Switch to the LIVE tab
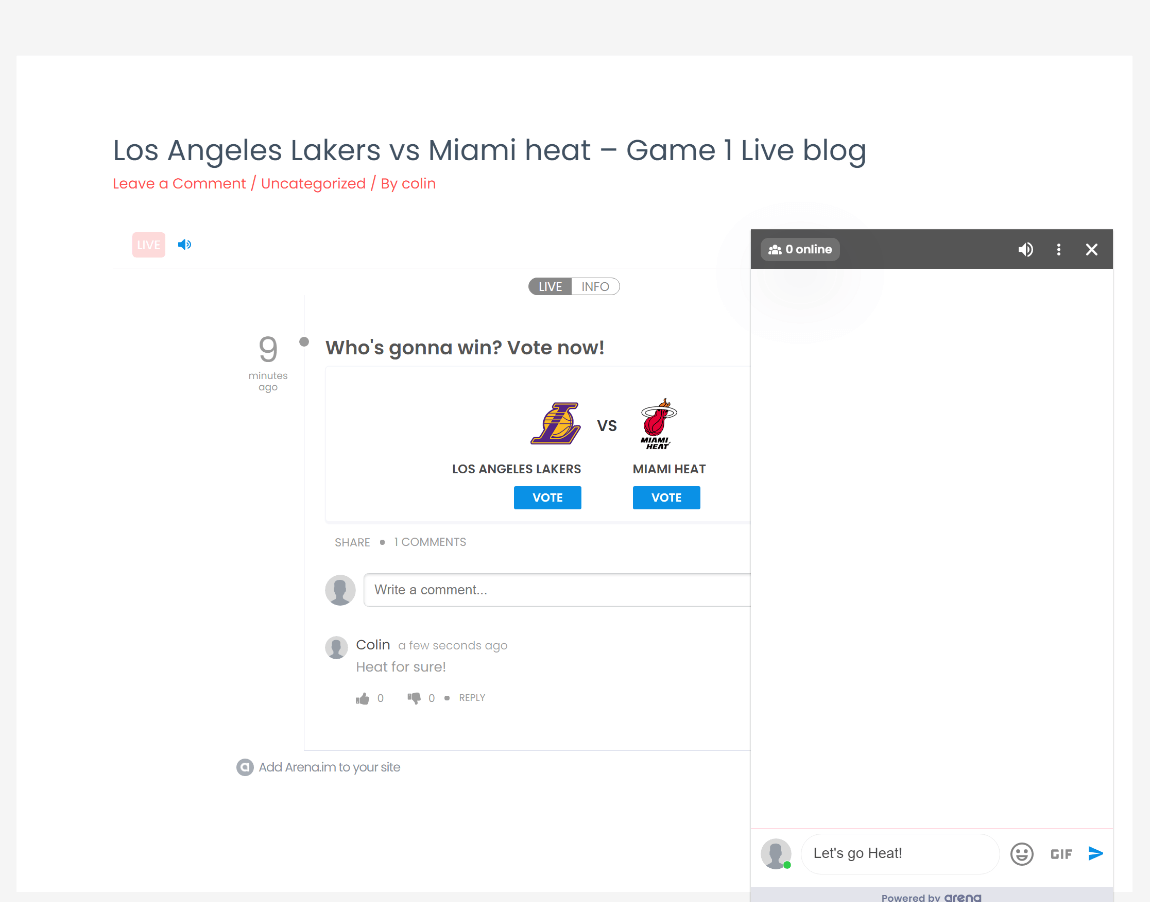This screenshot has height=902, width=1150. [x=550, y=287]
